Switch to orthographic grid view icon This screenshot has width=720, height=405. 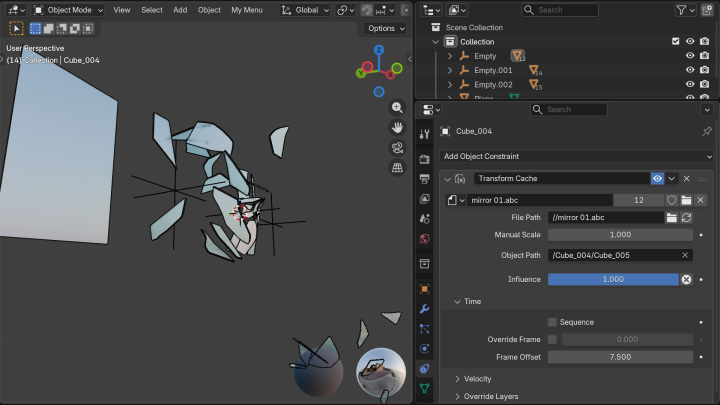click(397, 168)
